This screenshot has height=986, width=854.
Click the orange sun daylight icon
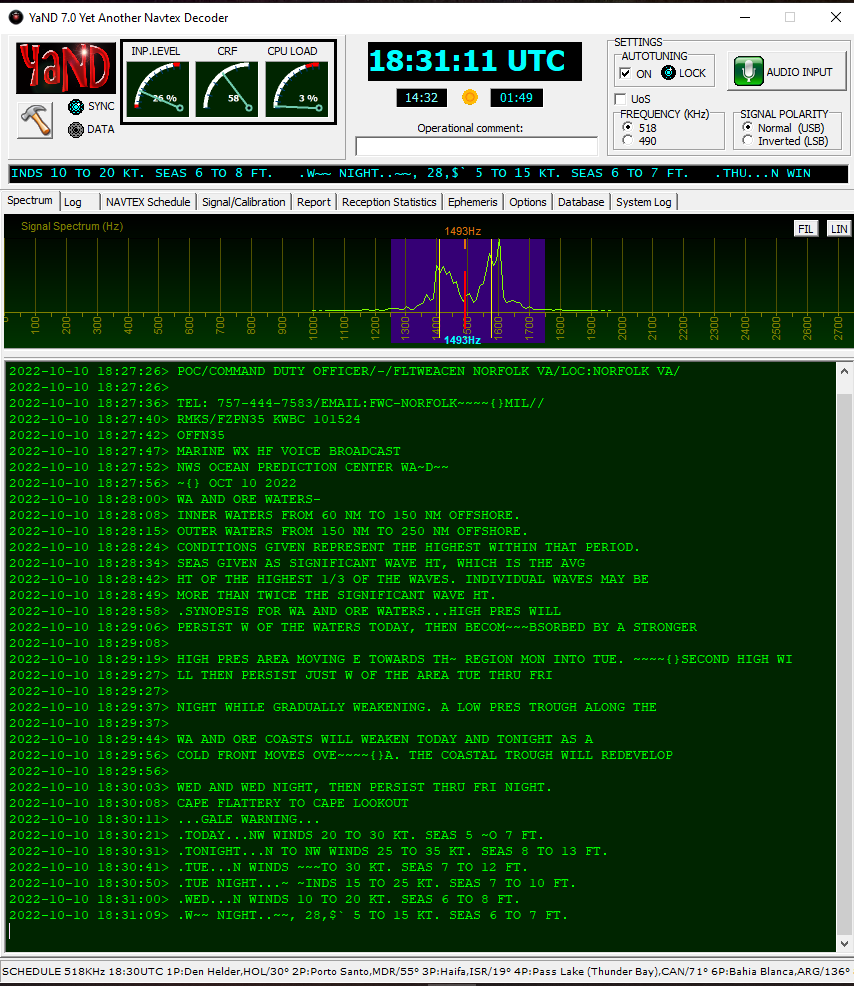pos(470,97)
